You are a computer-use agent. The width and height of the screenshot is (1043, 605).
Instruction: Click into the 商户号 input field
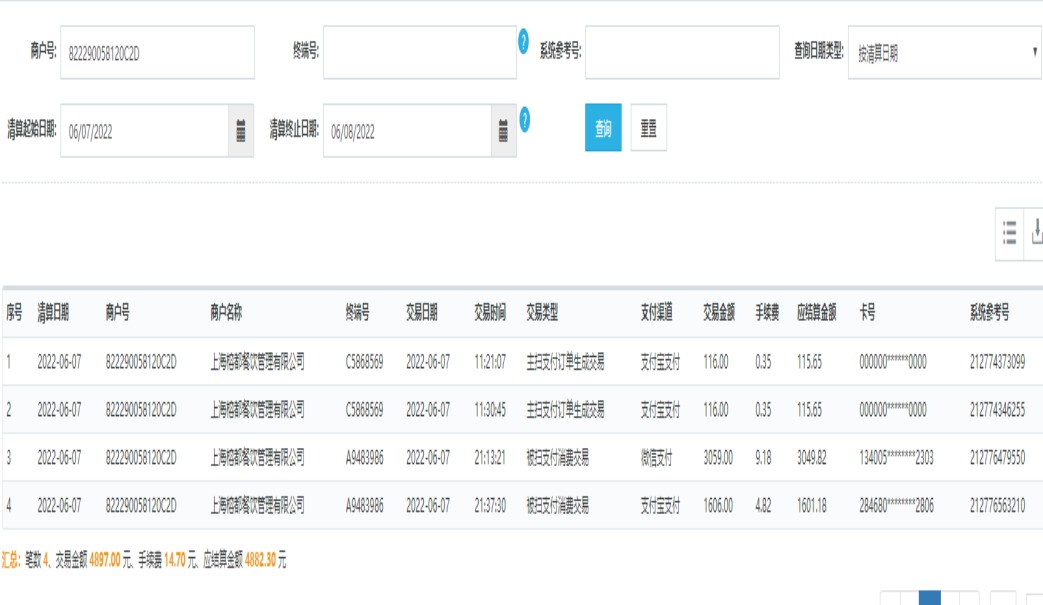click(x=157, y=53)
